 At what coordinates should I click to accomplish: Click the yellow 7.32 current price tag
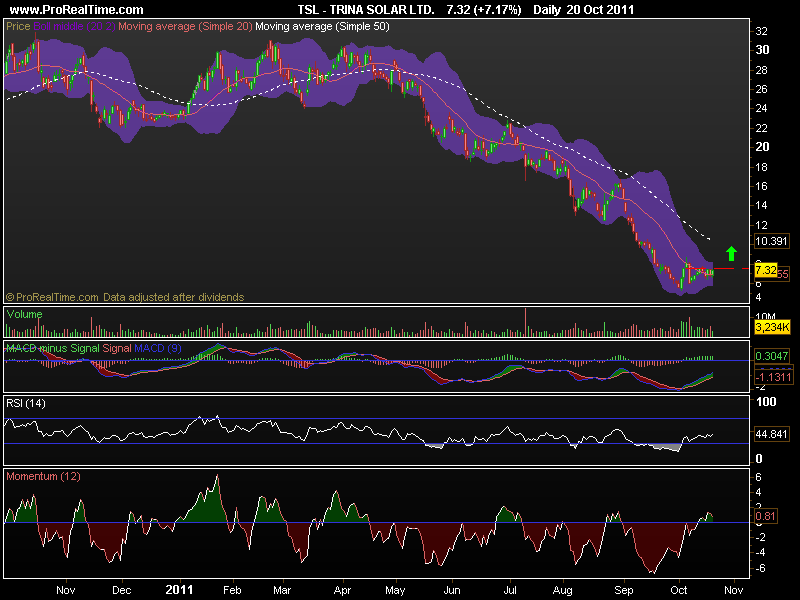[766, 270]
